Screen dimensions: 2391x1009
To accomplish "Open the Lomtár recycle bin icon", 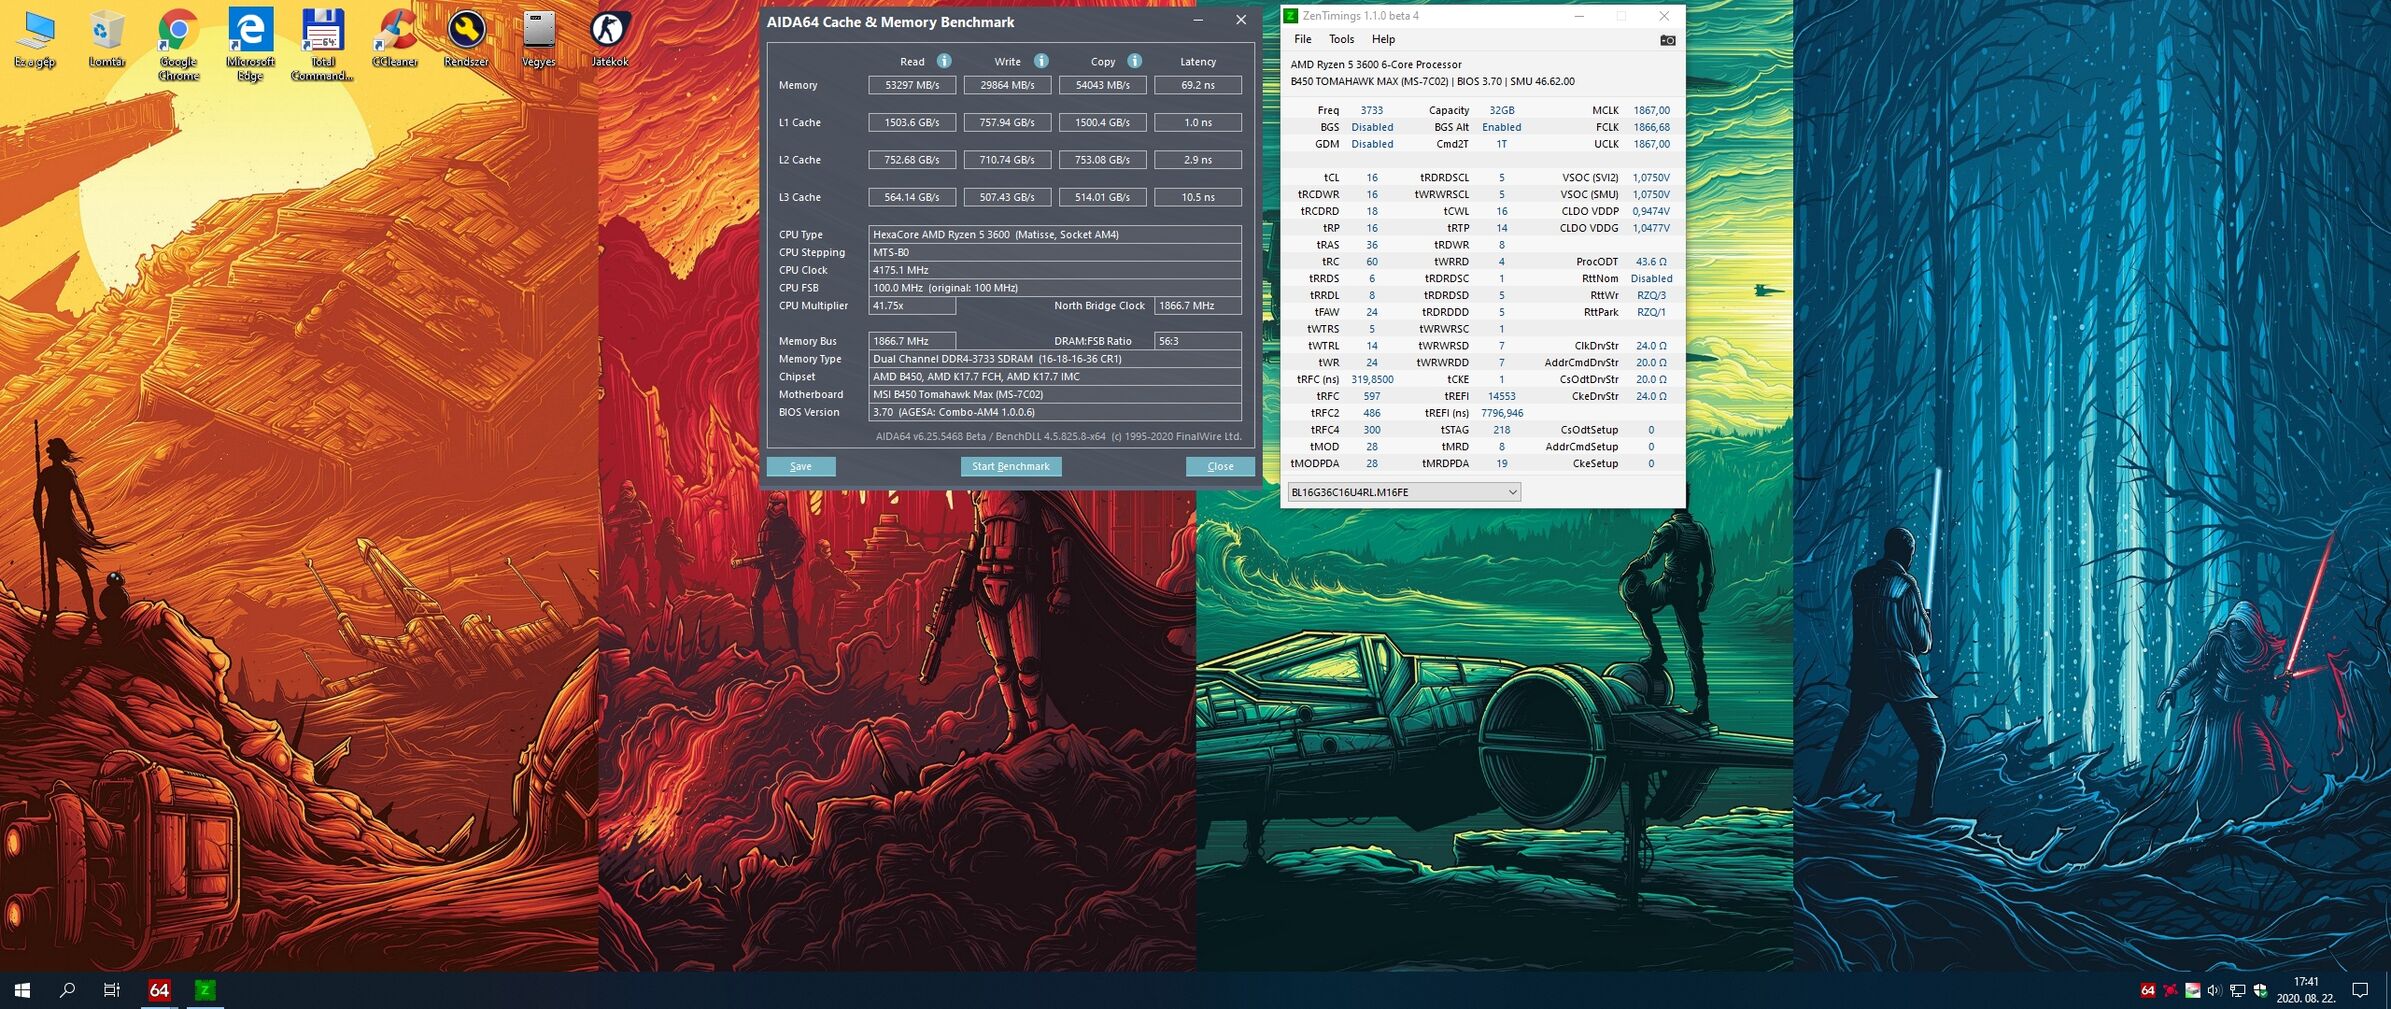I will (x=107, y=40).
